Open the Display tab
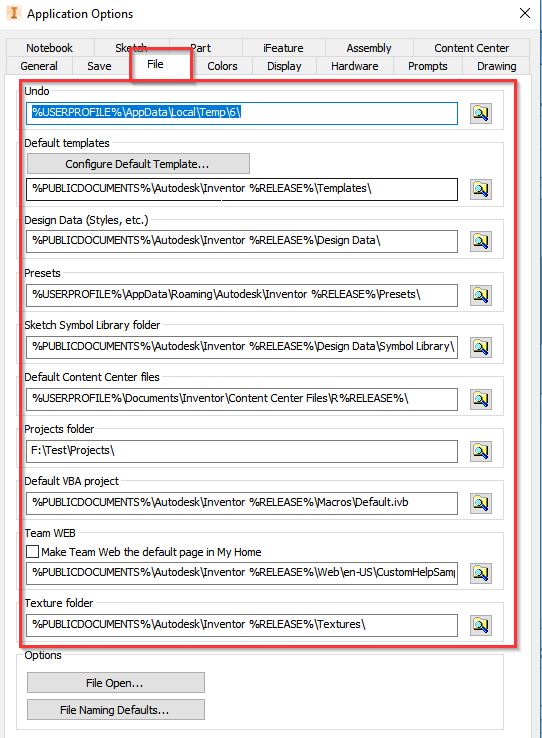Screen dimensions: 542x738 click(284, 66)
